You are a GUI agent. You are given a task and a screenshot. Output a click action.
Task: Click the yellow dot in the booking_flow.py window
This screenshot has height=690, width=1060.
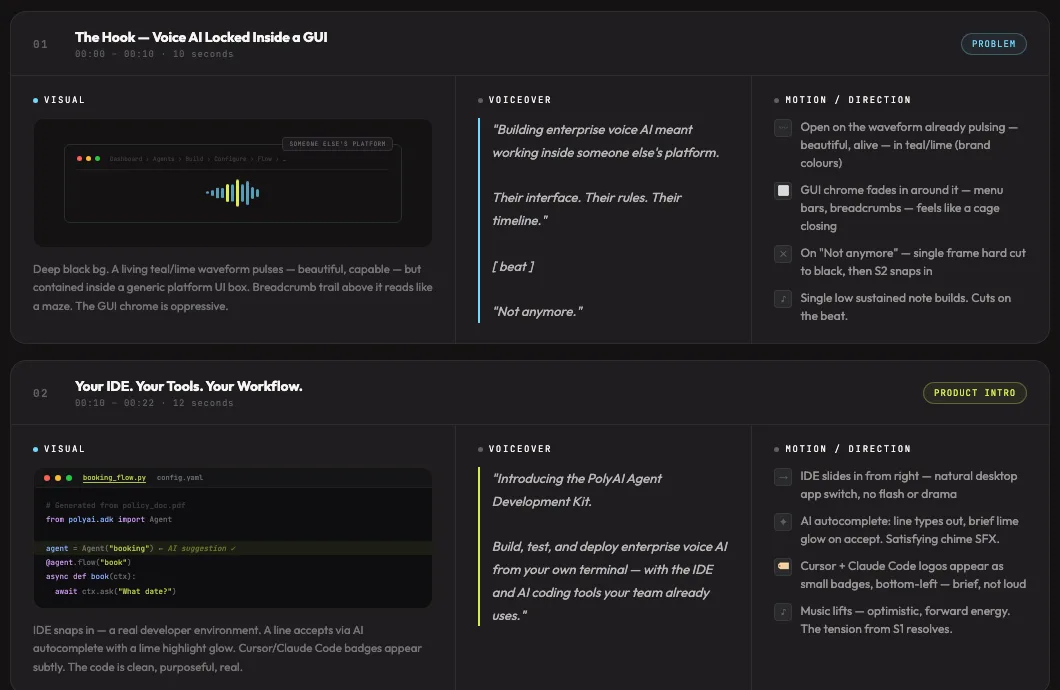pyautogui.click(x=57, y=478)
